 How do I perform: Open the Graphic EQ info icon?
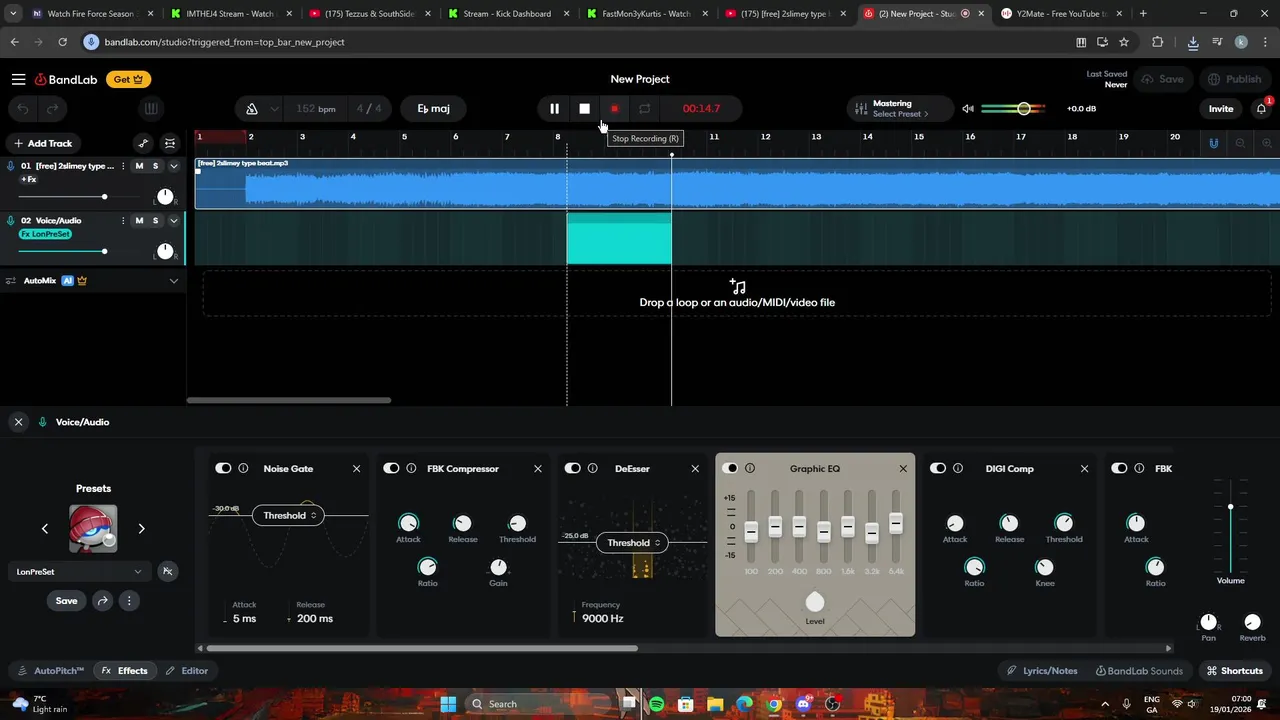[x=750, y=468]
